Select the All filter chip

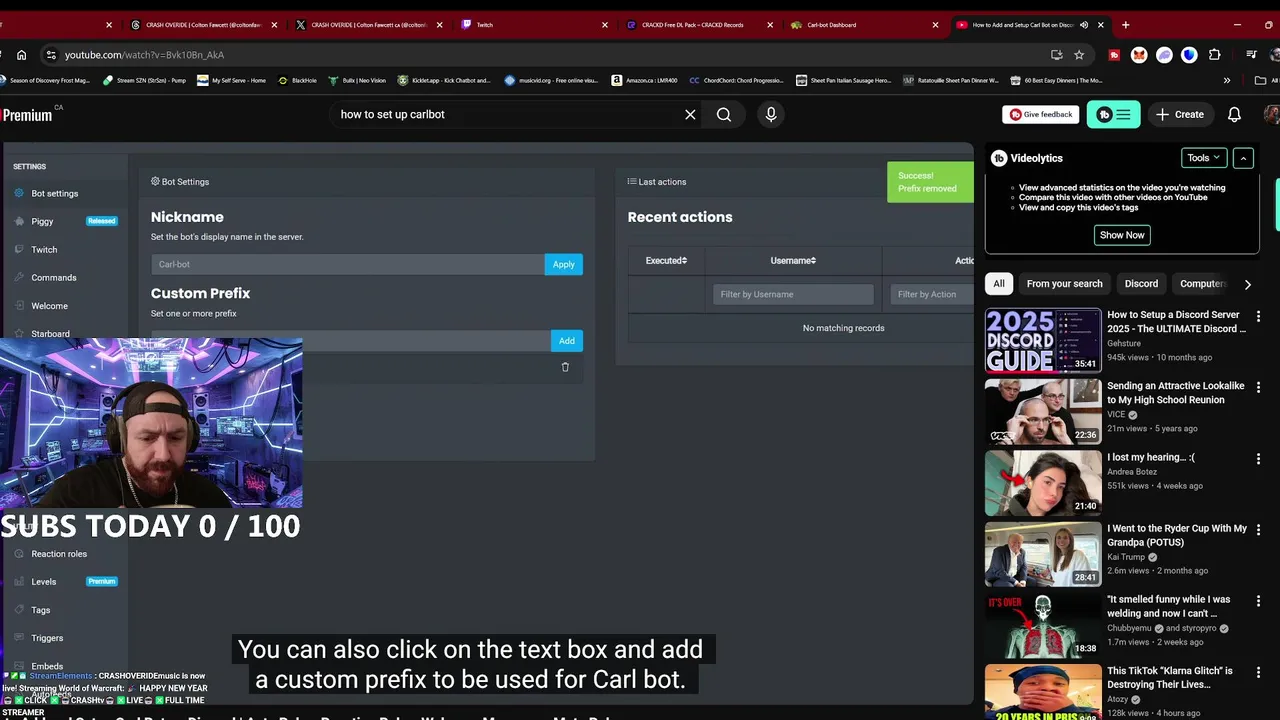[998, 284]
